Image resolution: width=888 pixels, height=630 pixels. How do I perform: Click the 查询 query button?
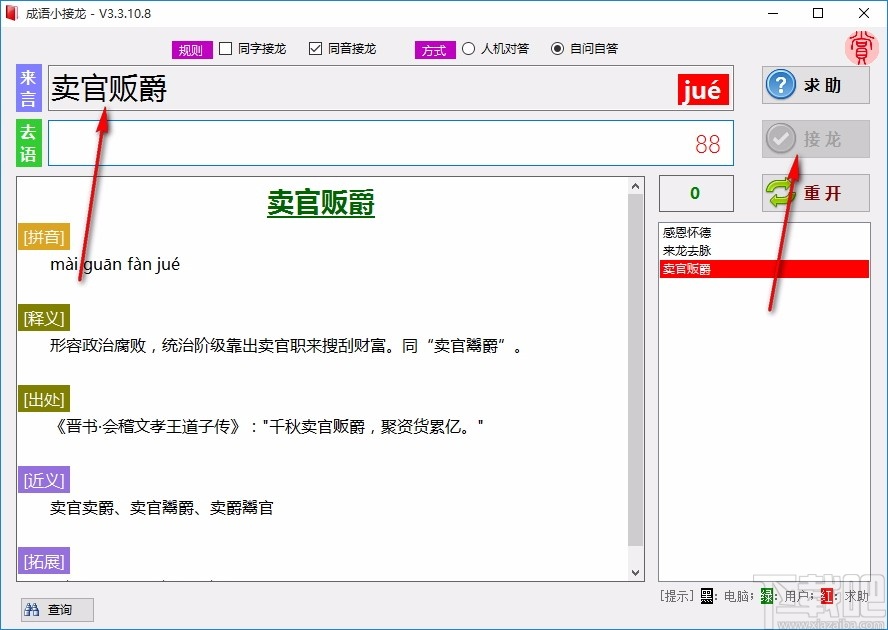57,609
